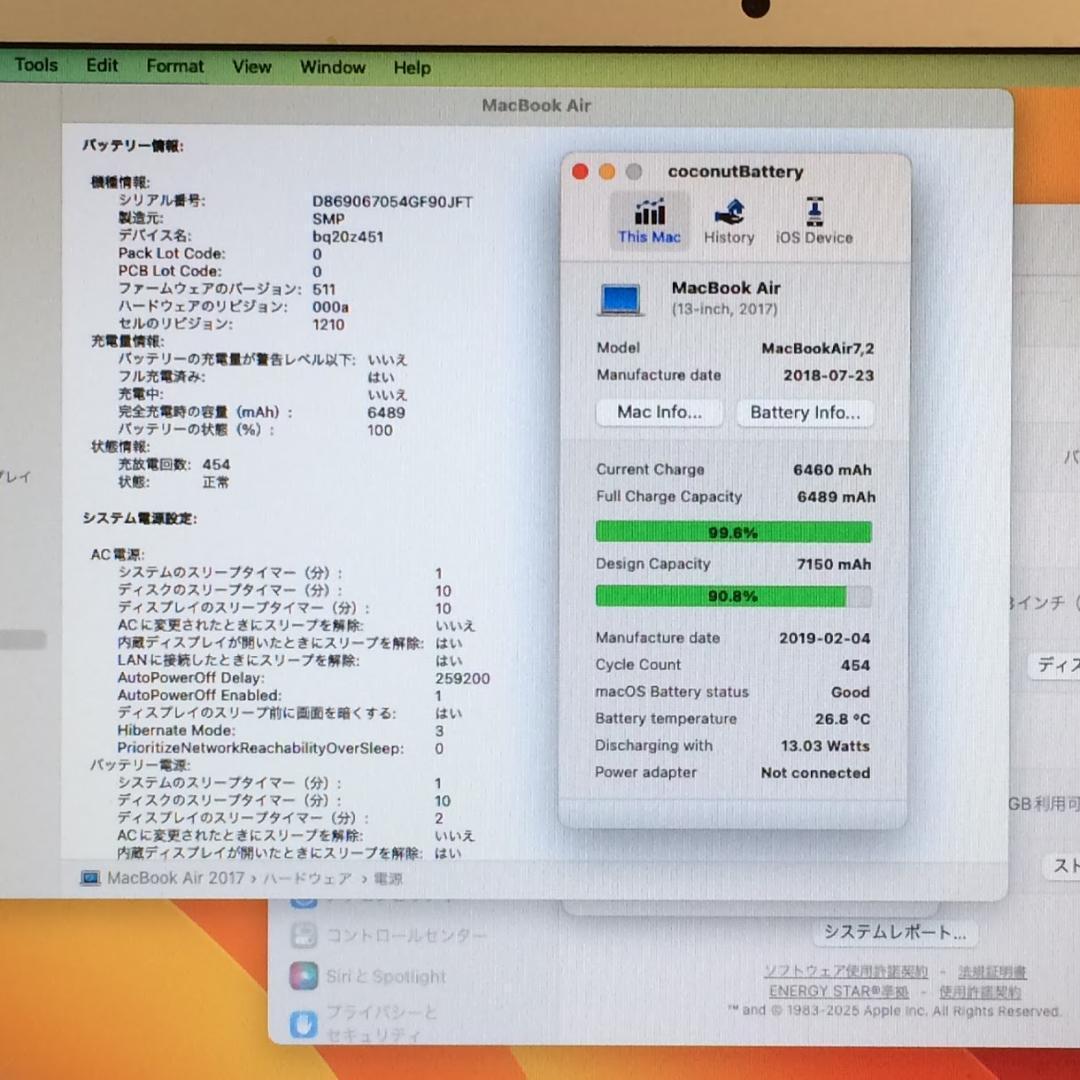Click 電源 in the path bar
Screen dimensions: 1080x1080
[388, 879]
